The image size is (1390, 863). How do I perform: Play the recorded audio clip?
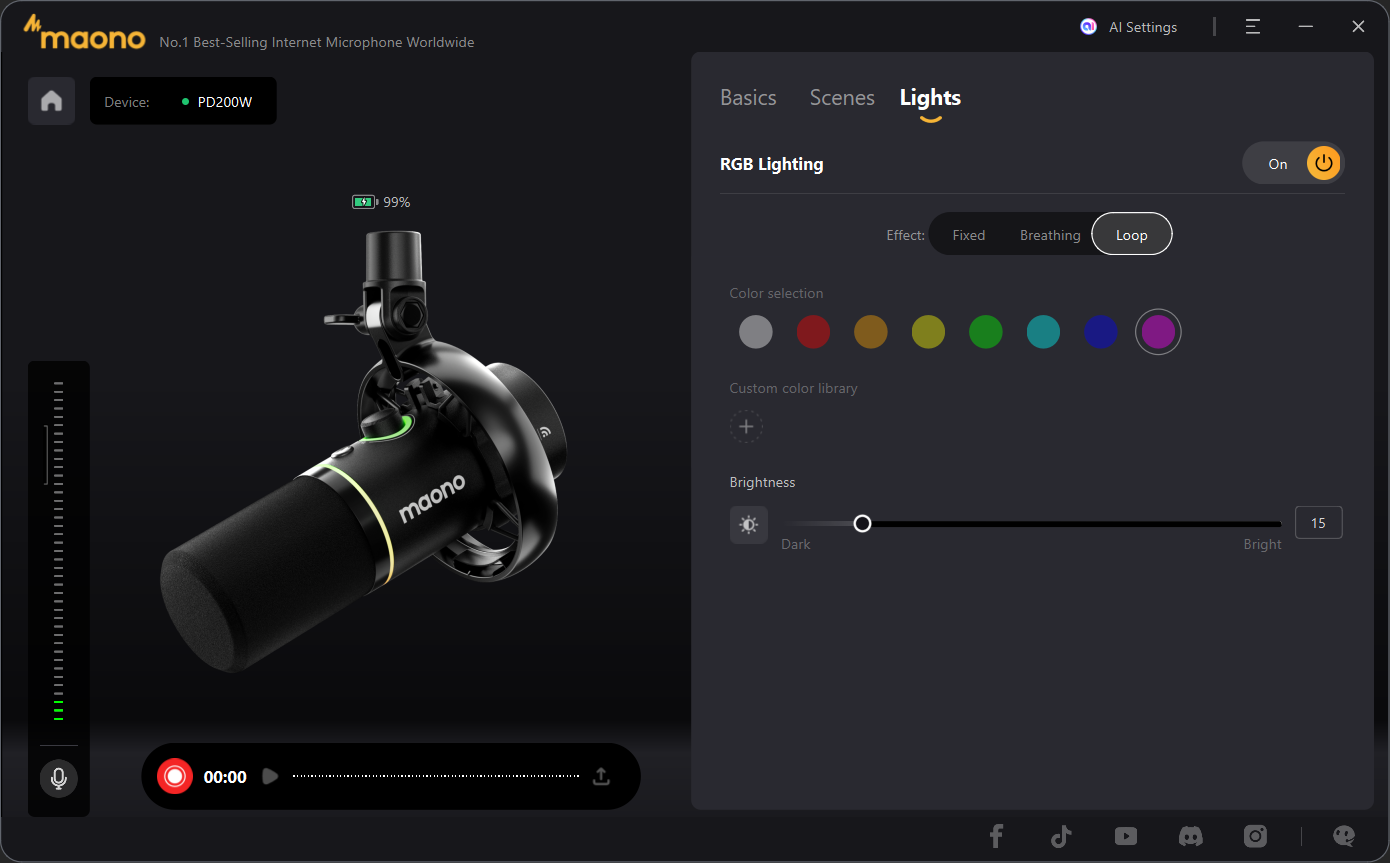tap(269, 776)
